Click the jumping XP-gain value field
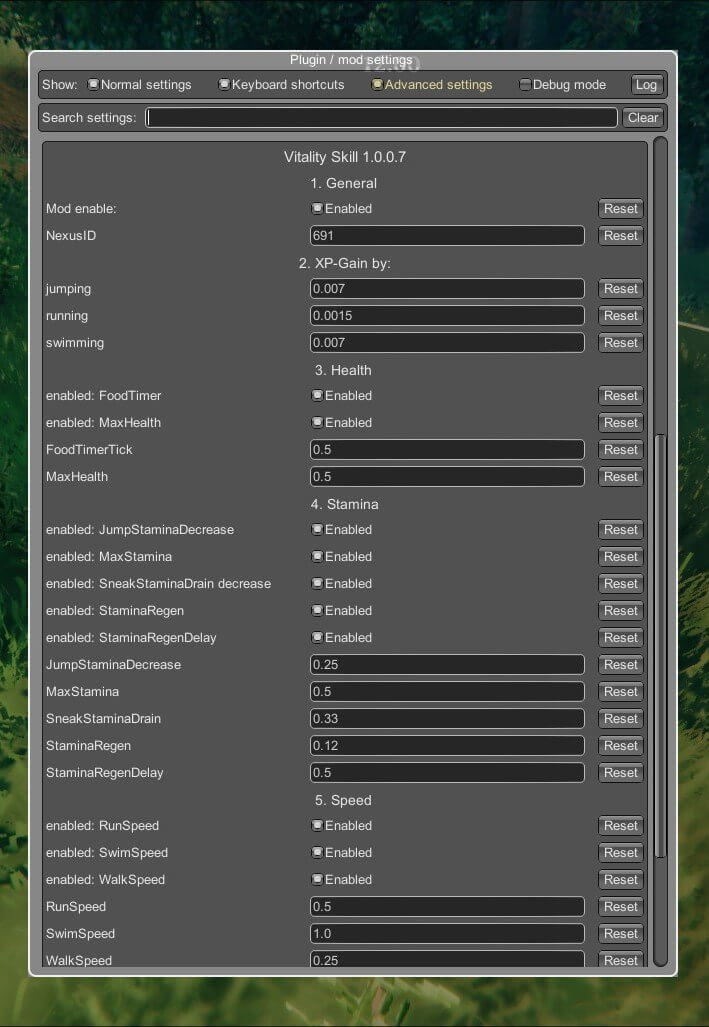Image resolution: width=709 pixels, height=1027 pixels. (446, 289)
